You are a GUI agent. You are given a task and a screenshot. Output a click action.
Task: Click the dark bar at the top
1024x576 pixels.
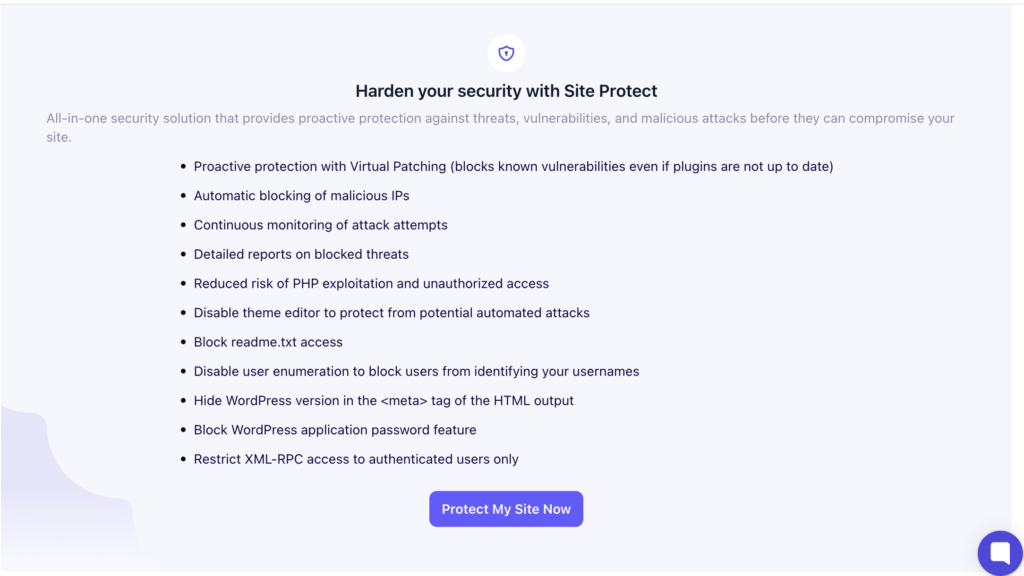(x=512, y=4)
